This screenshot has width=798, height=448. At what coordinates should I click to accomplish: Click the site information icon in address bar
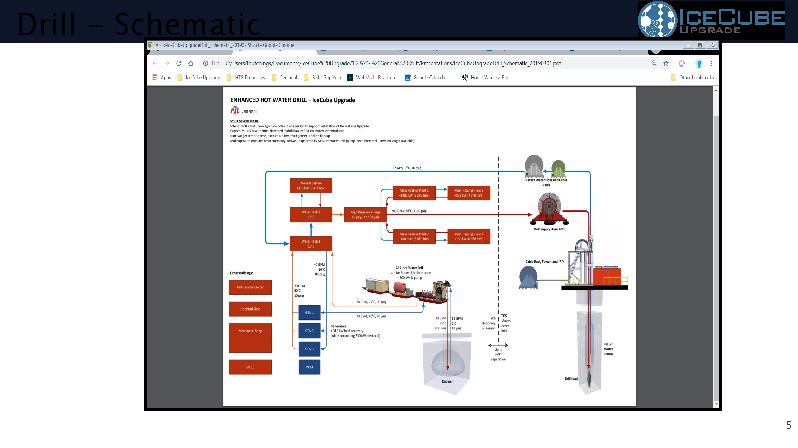205,61
